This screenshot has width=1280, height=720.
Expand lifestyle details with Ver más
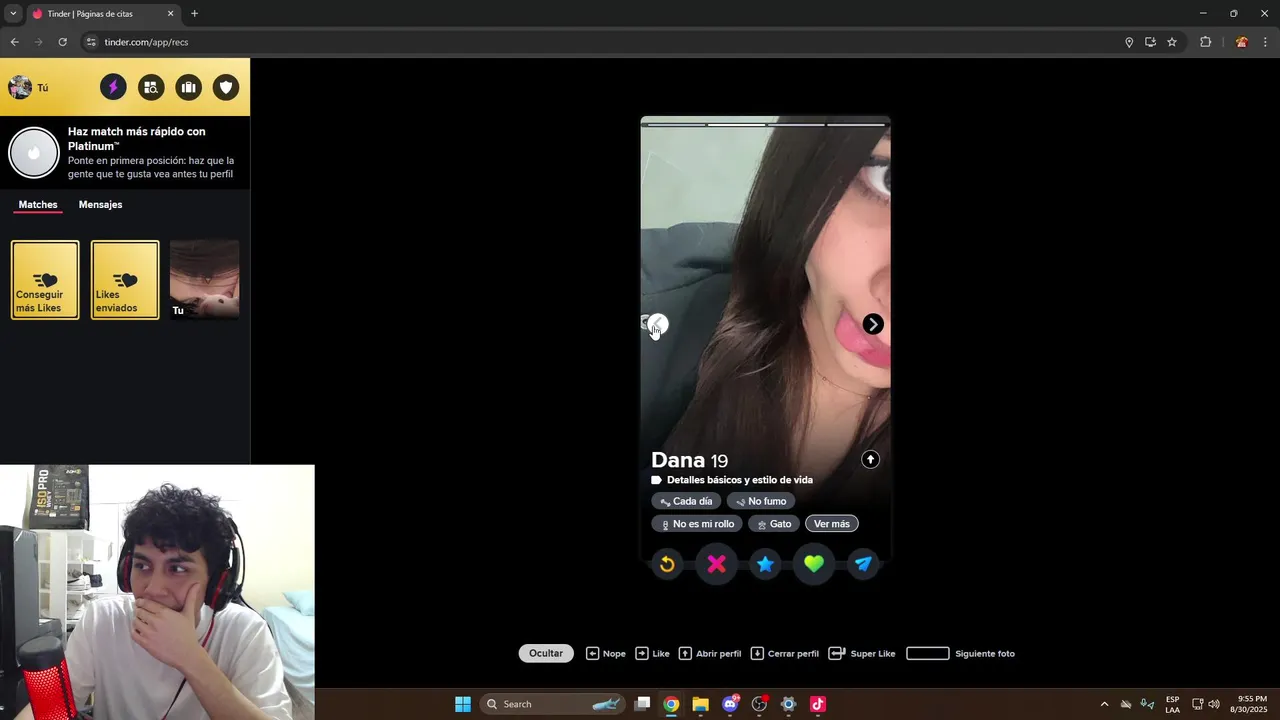click(x=832, y=524)
